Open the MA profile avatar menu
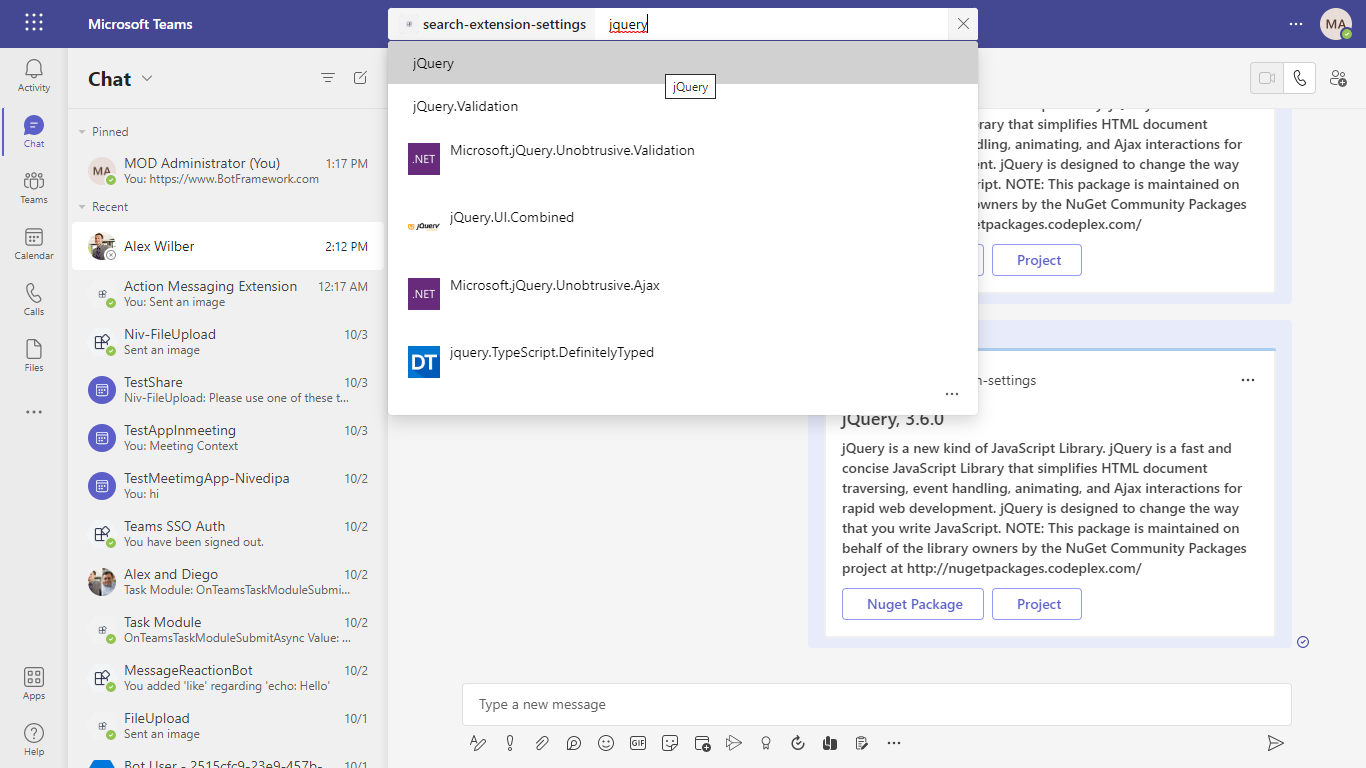 pyautogui.click(x=1336, y=24)
